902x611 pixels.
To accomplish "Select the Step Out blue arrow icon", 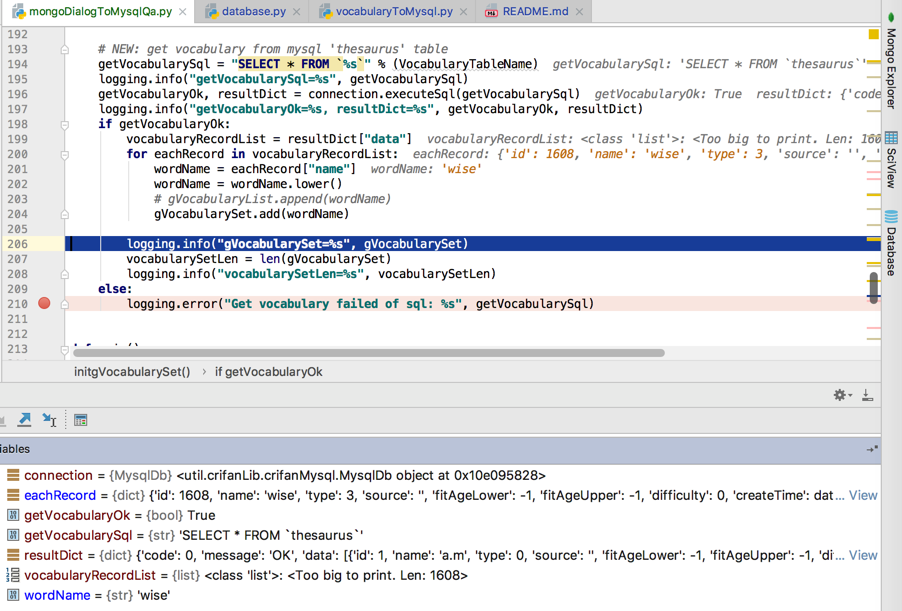I will point(24,419).
